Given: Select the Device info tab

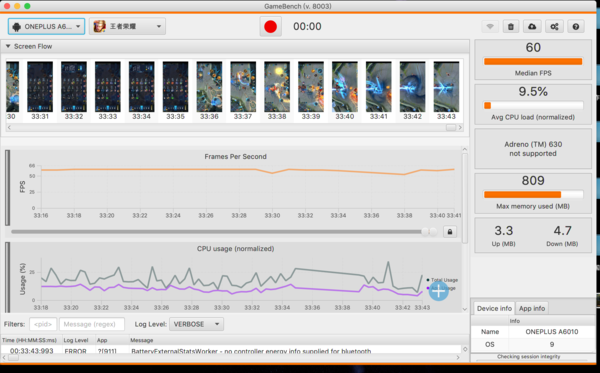Looking at the screenshot, I should (494, 308).
